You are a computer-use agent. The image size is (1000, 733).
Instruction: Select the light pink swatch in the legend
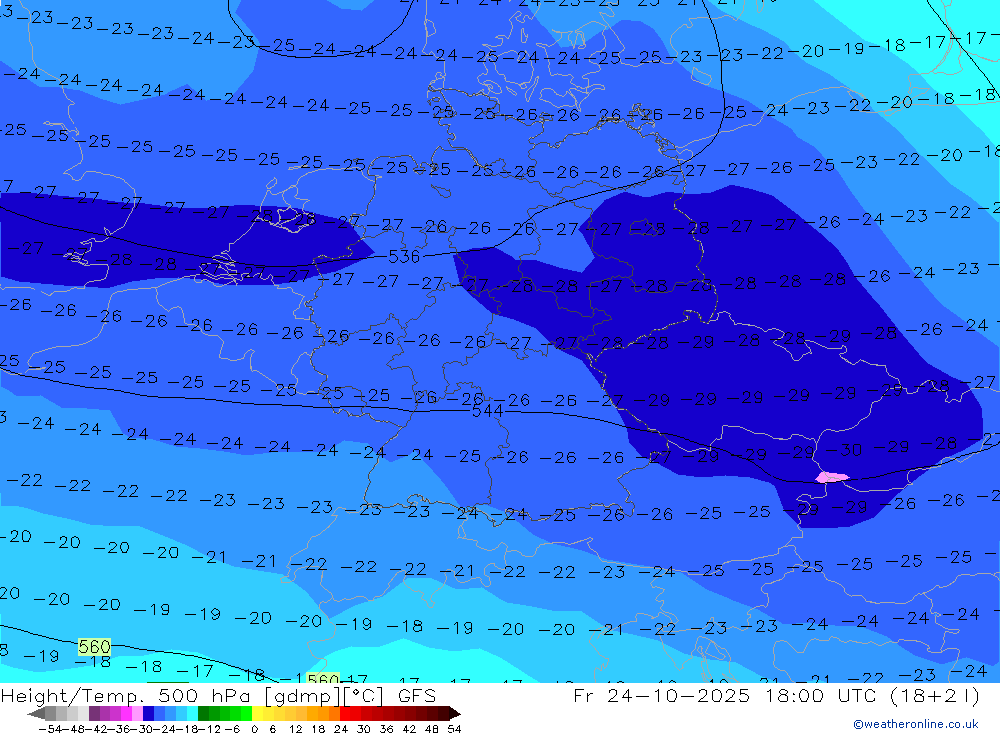tap(137, 713)
